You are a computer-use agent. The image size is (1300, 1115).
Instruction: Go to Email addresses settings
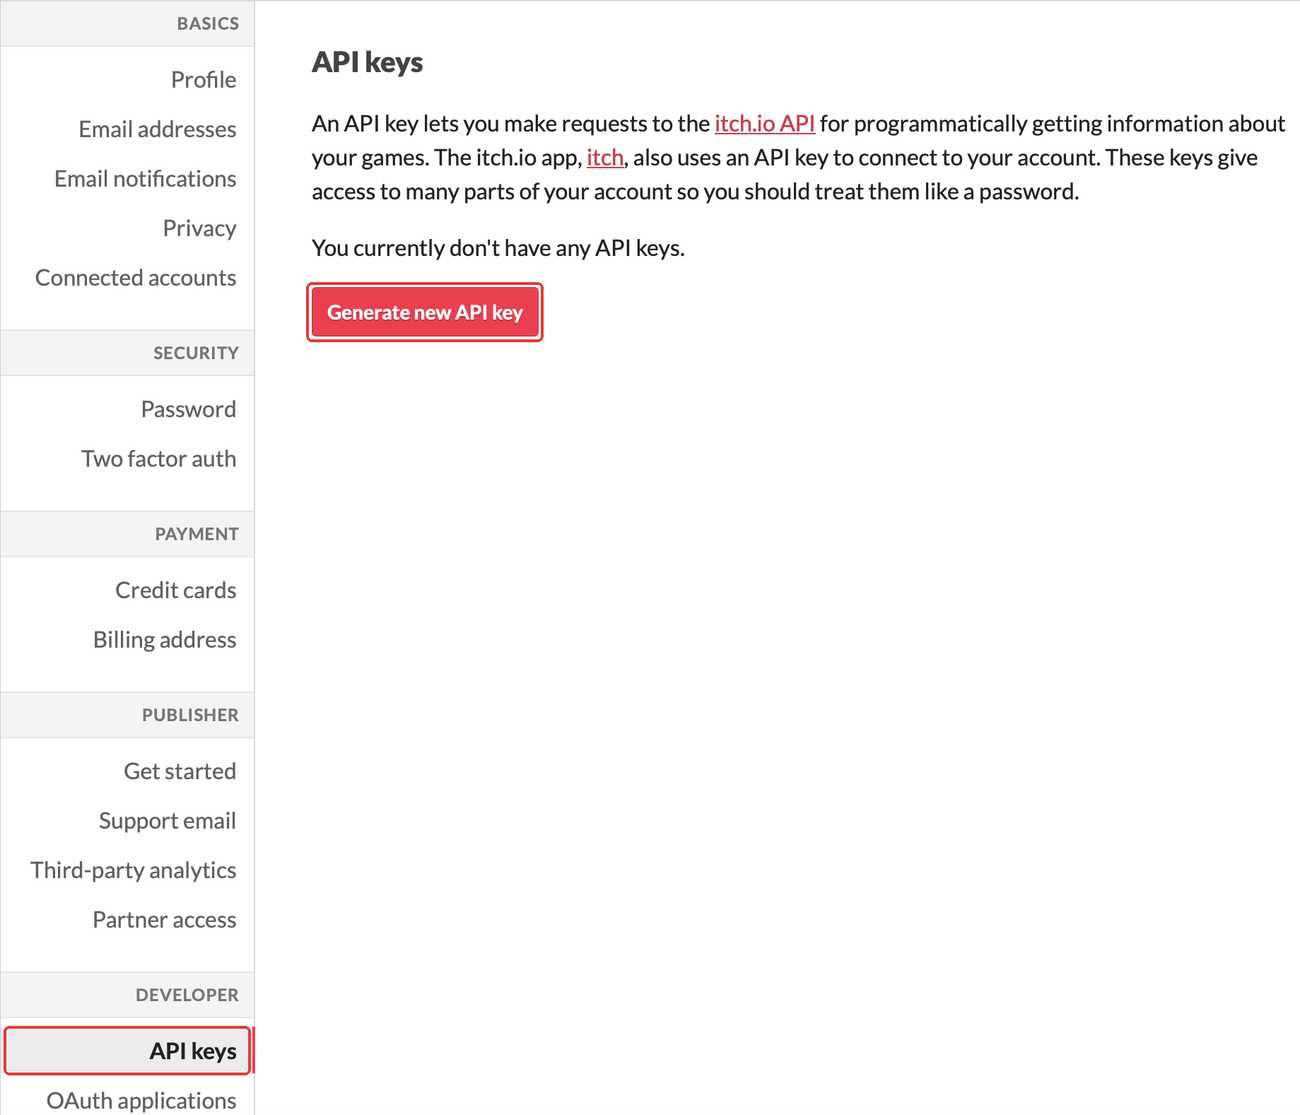[x=157, y=129]
